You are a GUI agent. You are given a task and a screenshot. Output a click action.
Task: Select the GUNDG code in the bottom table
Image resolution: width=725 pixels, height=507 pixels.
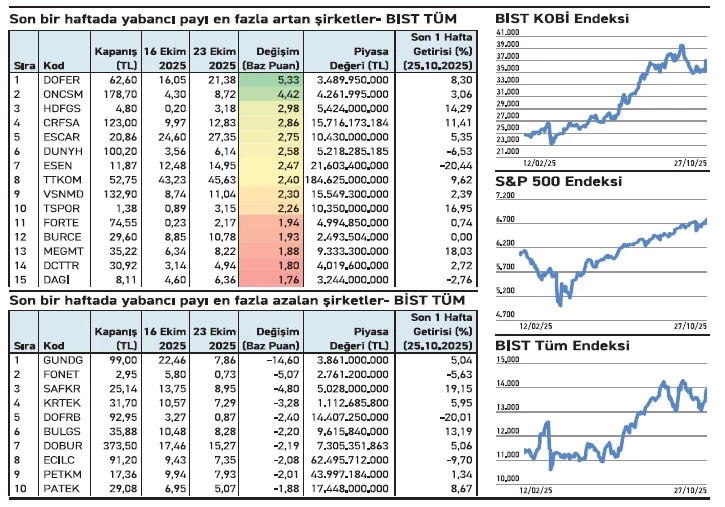click(x=60, y=359)
